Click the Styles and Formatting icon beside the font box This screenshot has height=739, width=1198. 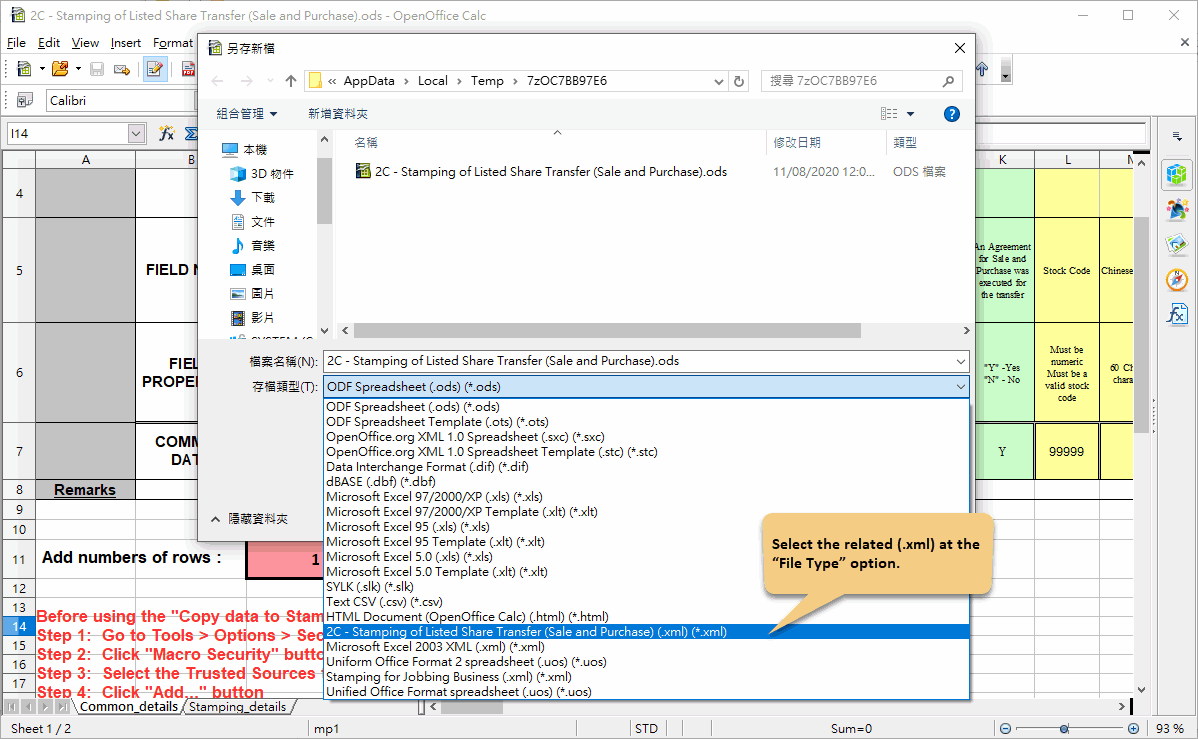point(24,100)
